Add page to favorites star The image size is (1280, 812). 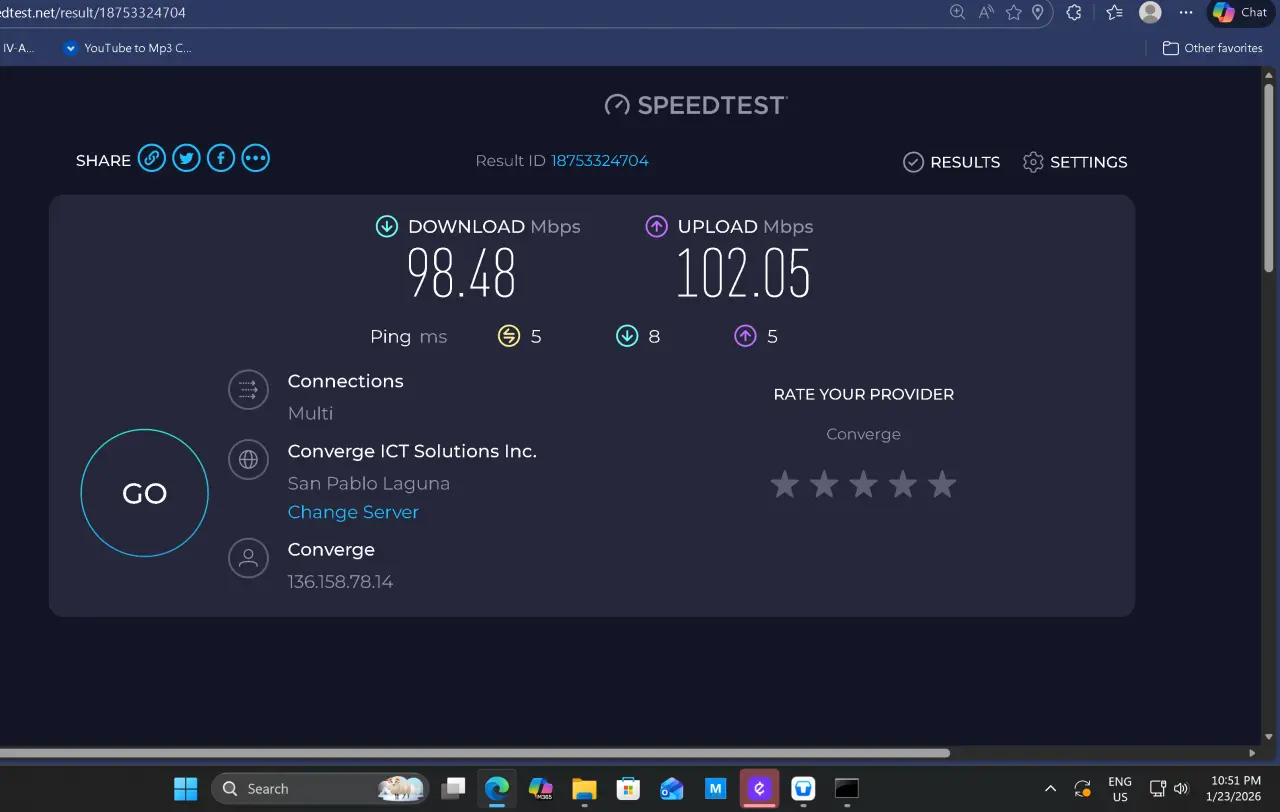[1014, 12]
